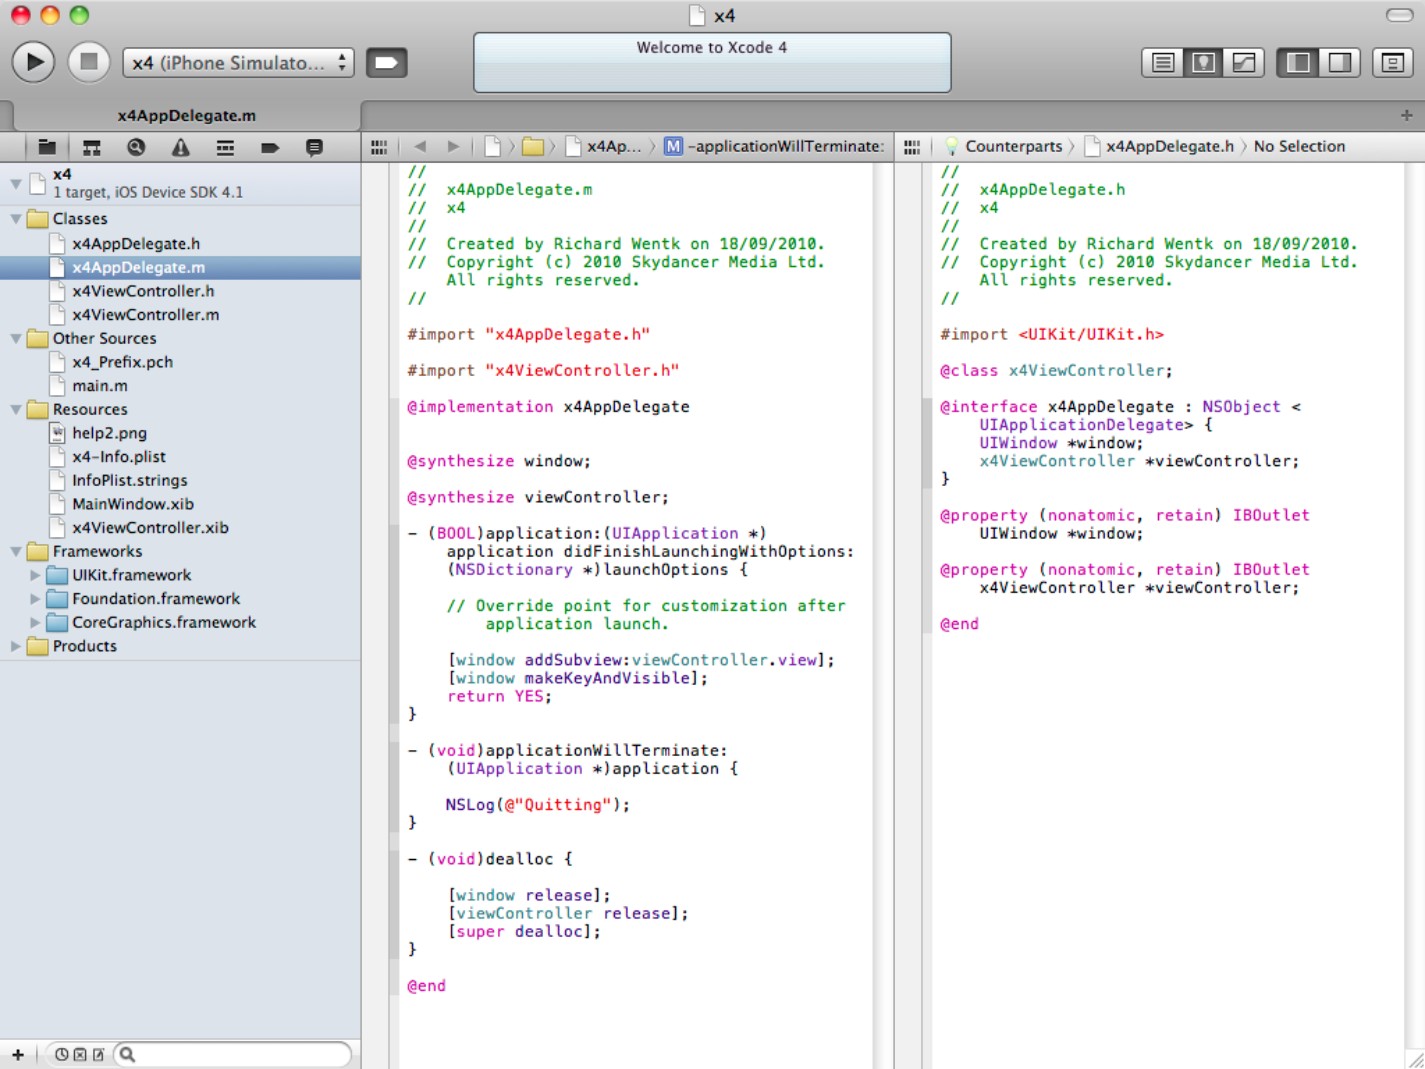The height and width of the screenshot is (1069, 1425).
Task: Collapse the Frameworks group
Action: click(16, 551)
